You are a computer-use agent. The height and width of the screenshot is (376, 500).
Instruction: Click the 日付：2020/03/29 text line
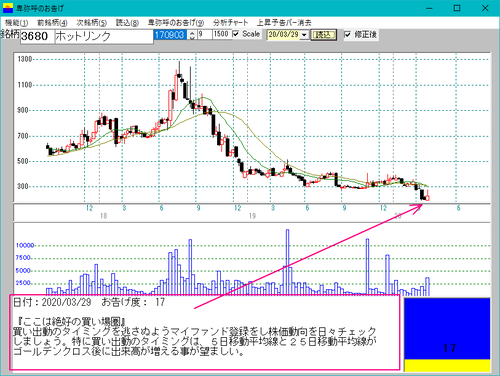click(x=89, y=302)
